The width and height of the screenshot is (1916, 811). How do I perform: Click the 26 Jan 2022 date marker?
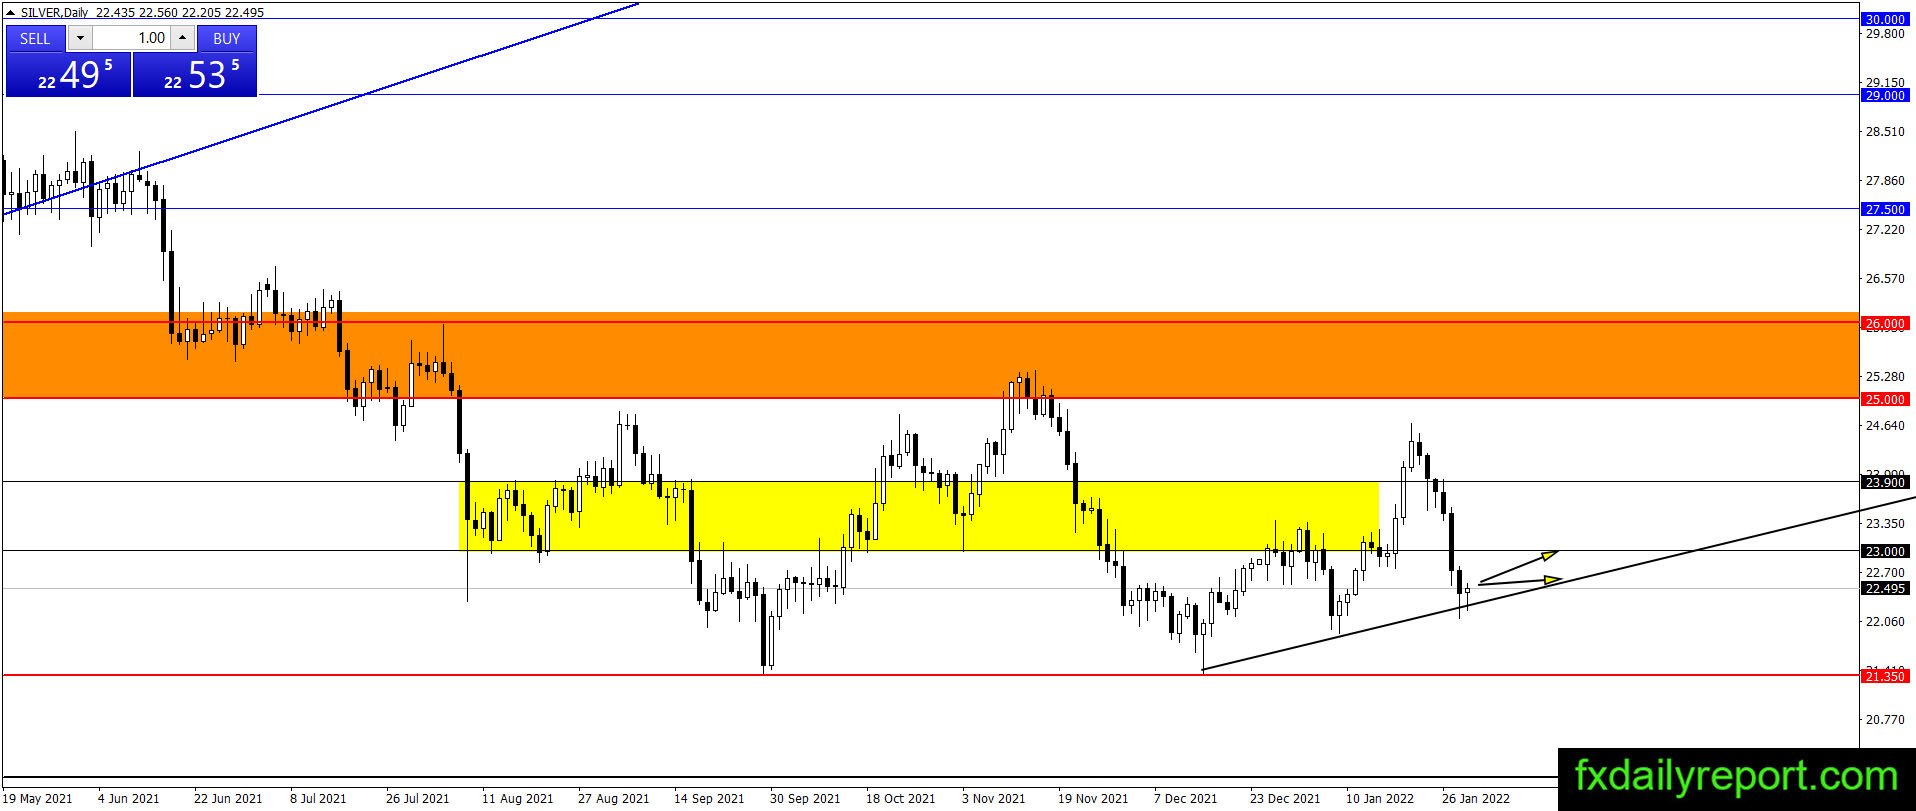point(1476,798)
